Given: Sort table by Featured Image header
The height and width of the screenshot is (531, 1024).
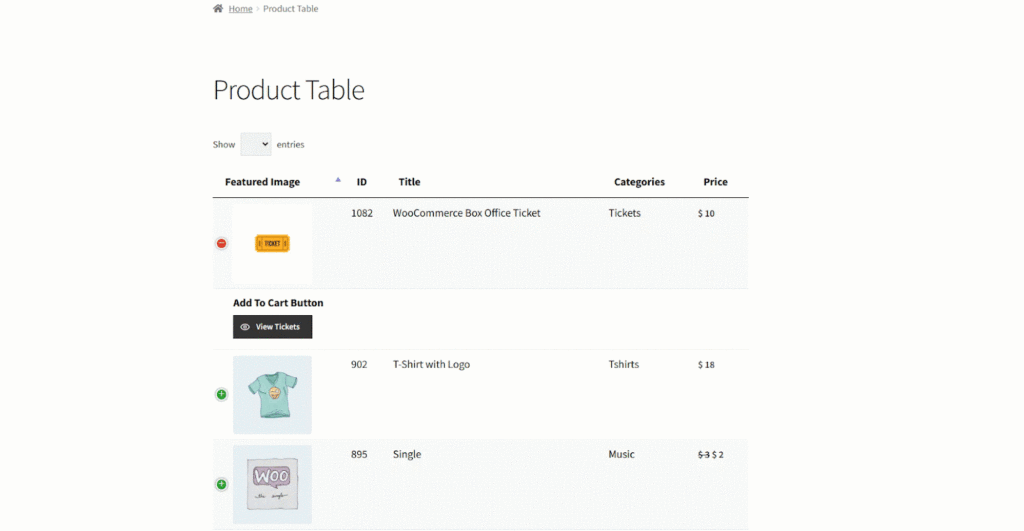Looking at the screenshot, I should pos(263,182).
